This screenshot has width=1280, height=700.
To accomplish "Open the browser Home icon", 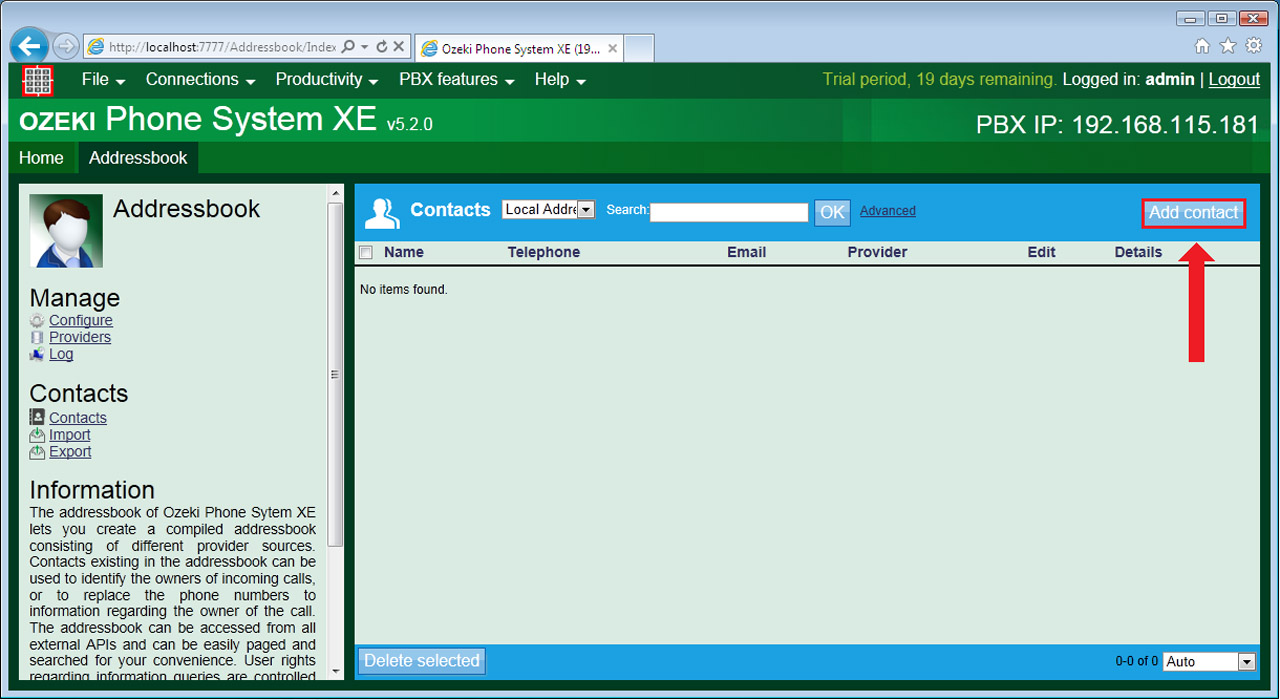I will tap(1202, 46).
